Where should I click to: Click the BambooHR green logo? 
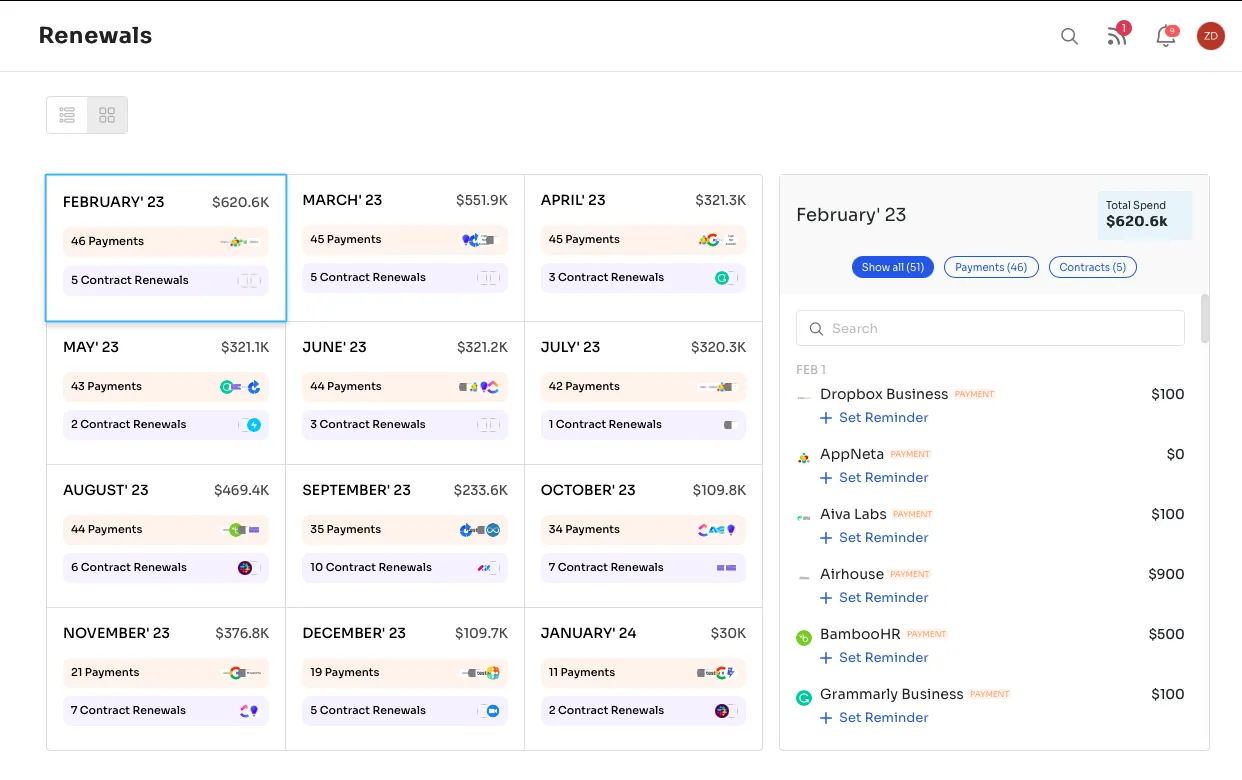point(803,638)
